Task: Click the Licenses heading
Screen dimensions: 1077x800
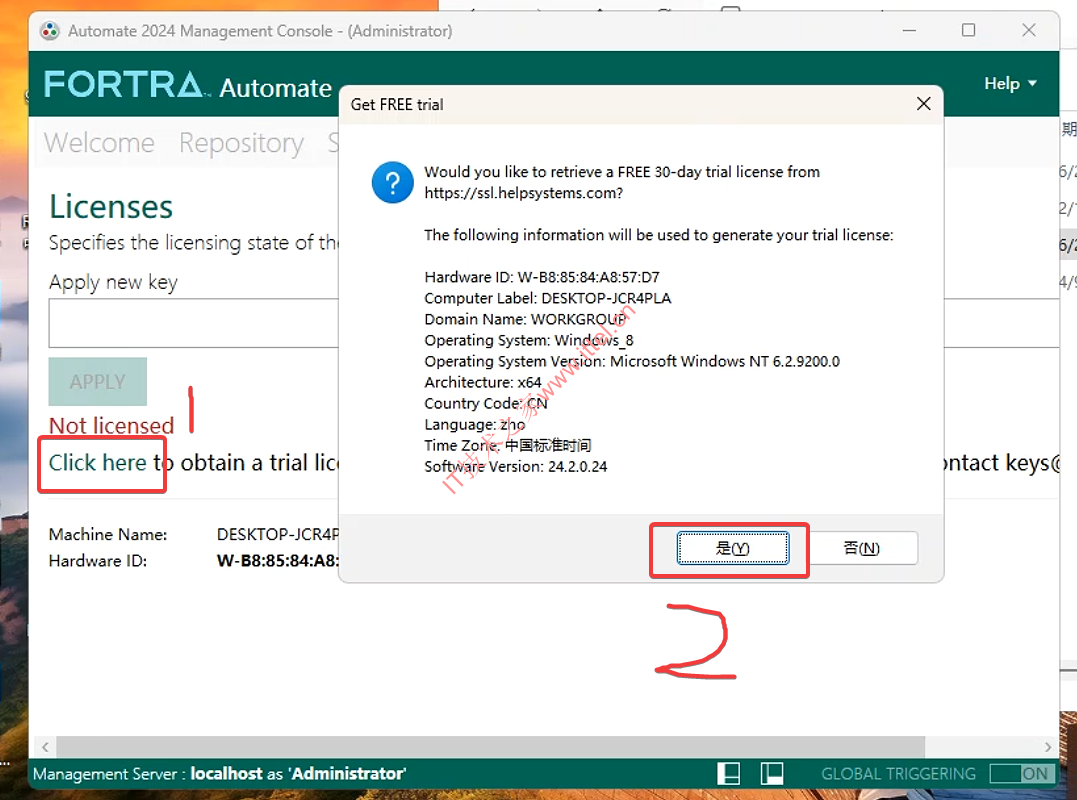Action: [x=111, y=207]
